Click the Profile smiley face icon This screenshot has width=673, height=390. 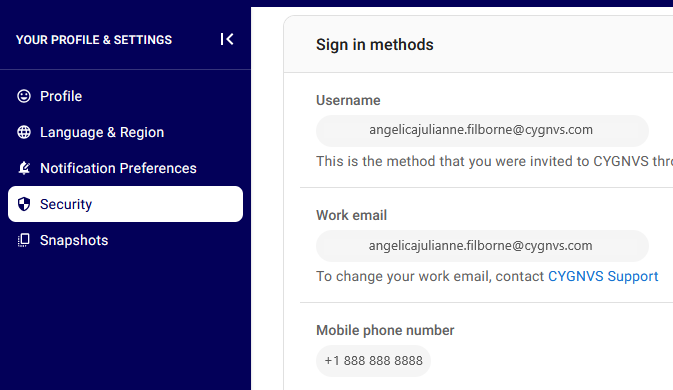coord(24,96)
